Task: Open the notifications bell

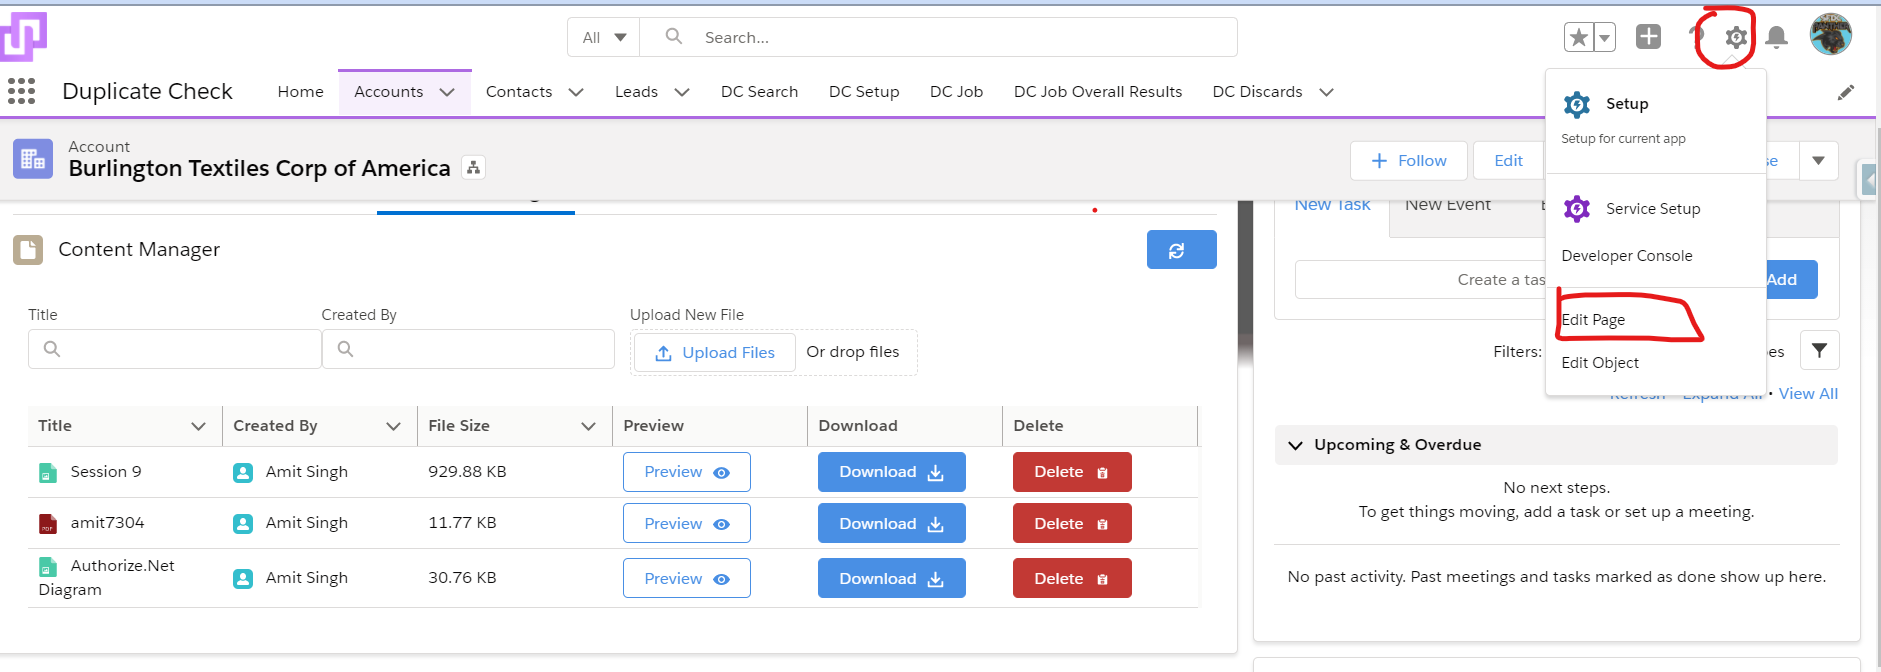Action: [1776, 38]
